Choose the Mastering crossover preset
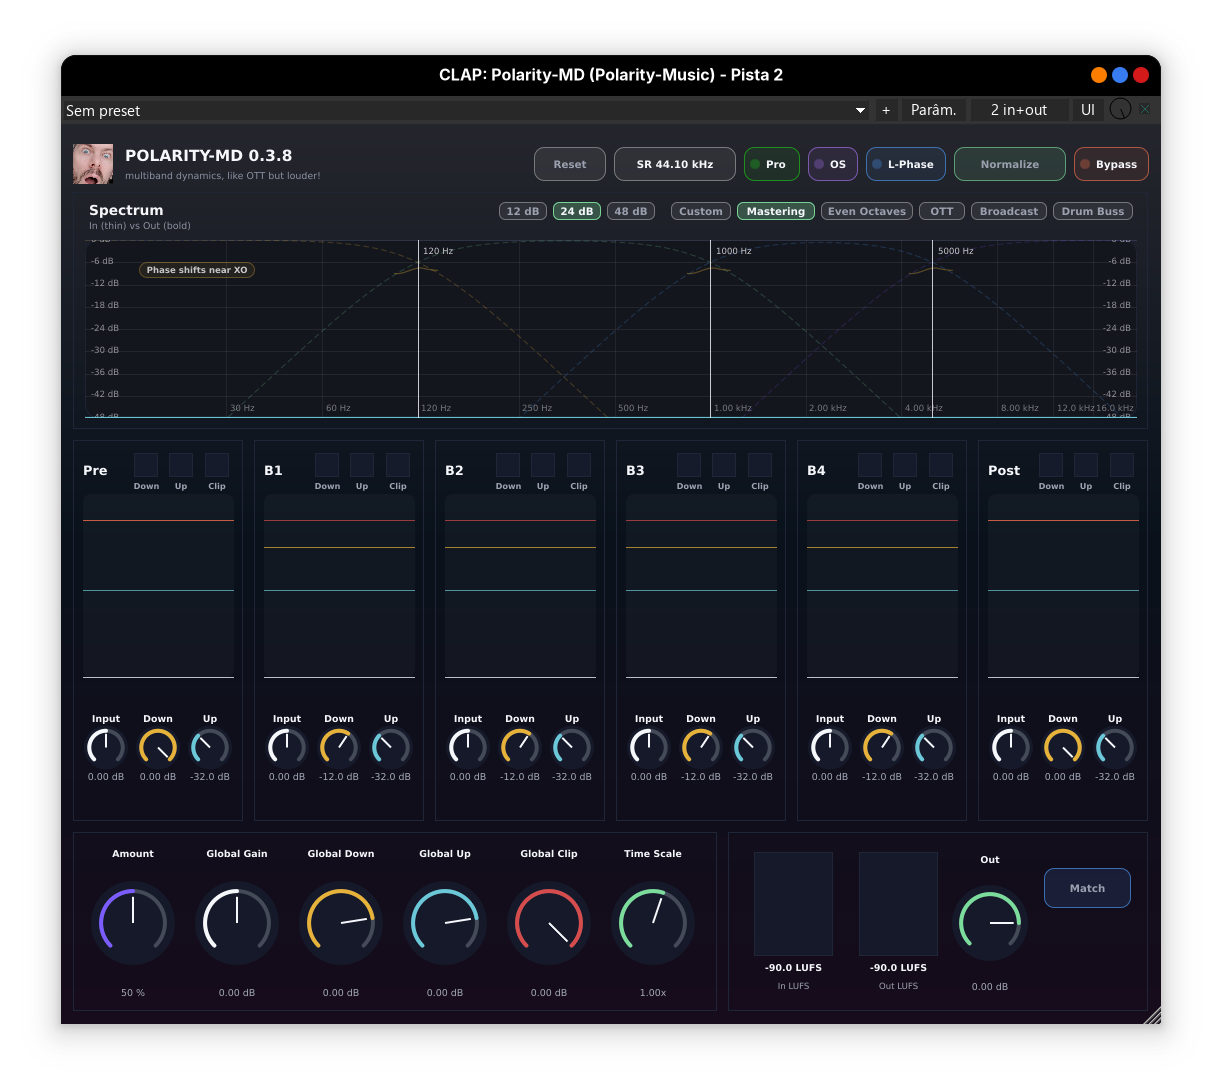 [776, 211]
